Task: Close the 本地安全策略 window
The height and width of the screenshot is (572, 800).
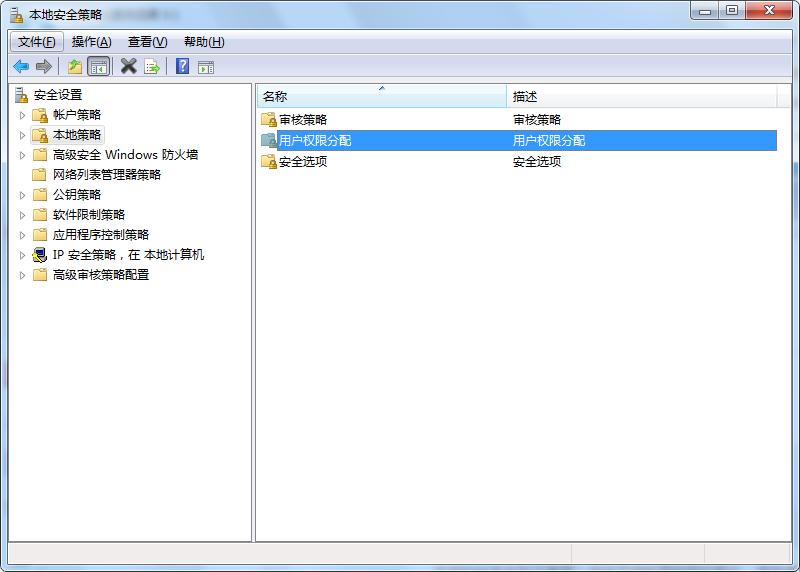Action: tap(769, 11)
